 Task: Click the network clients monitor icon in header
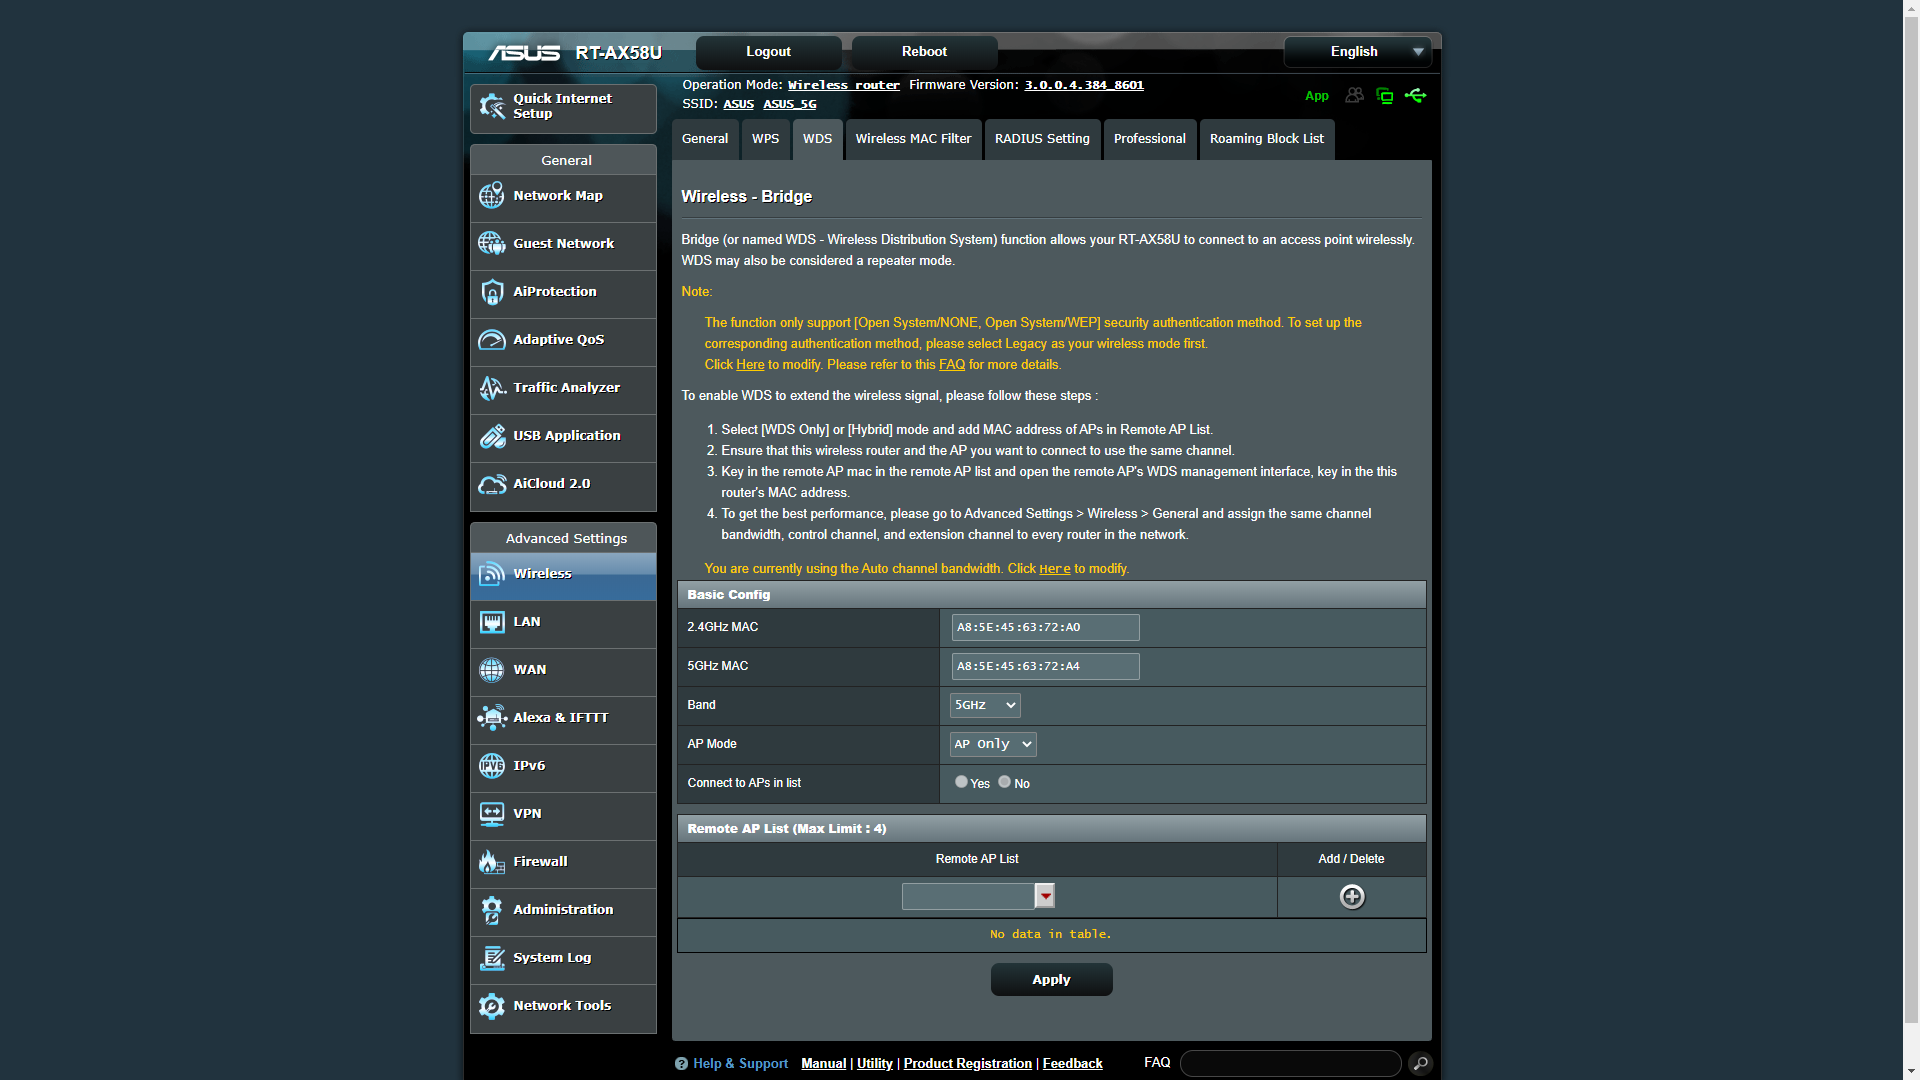pos(1385,96)
